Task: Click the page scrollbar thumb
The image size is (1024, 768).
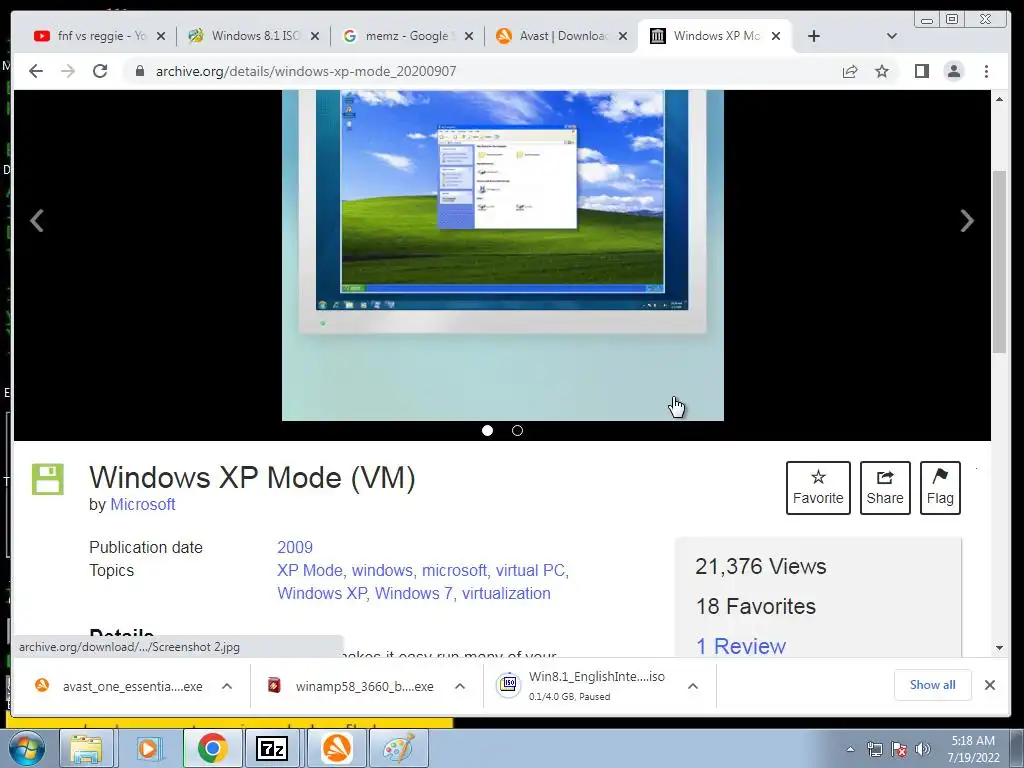Action: 999,261
